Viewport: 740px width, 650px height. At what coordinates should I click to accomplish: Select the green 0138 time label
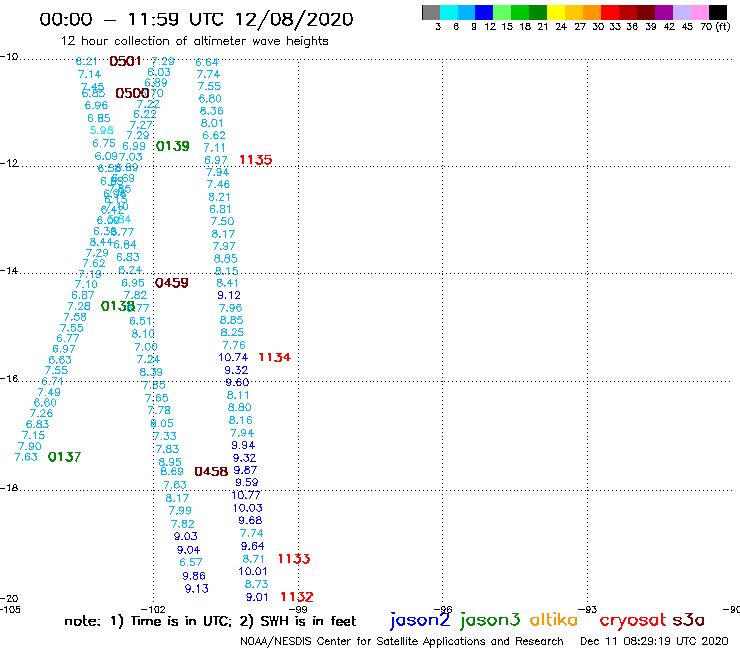pyautogui.click(x=118, y=306)
